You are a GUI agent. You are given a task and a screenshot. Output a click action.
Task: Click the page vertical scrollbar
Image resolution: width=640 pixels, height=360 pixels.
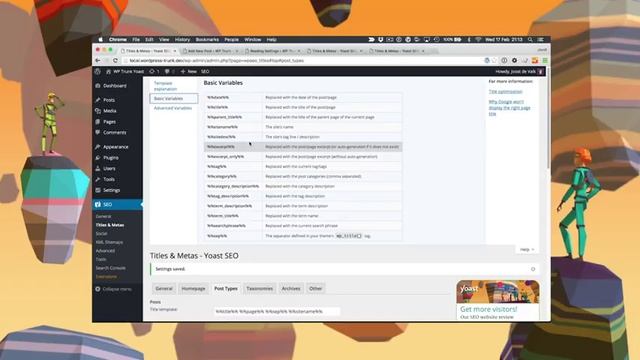(548, 118)
